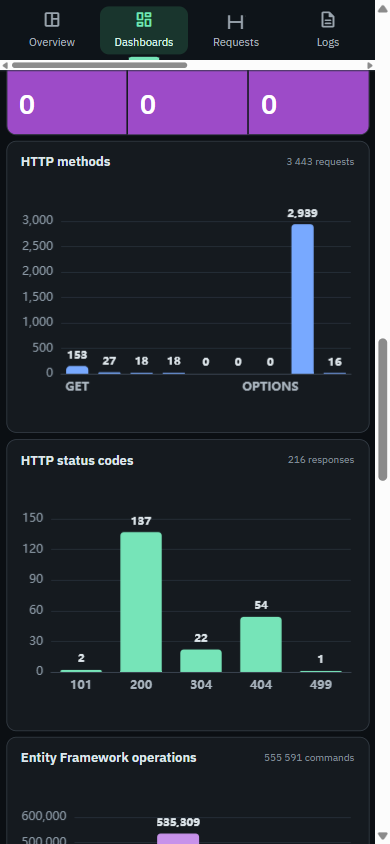The width and height of the screenshot is (390, 844).
Task: Click the '3 443 requests' count
Action: pyautogui.click(x=320, y=161)
